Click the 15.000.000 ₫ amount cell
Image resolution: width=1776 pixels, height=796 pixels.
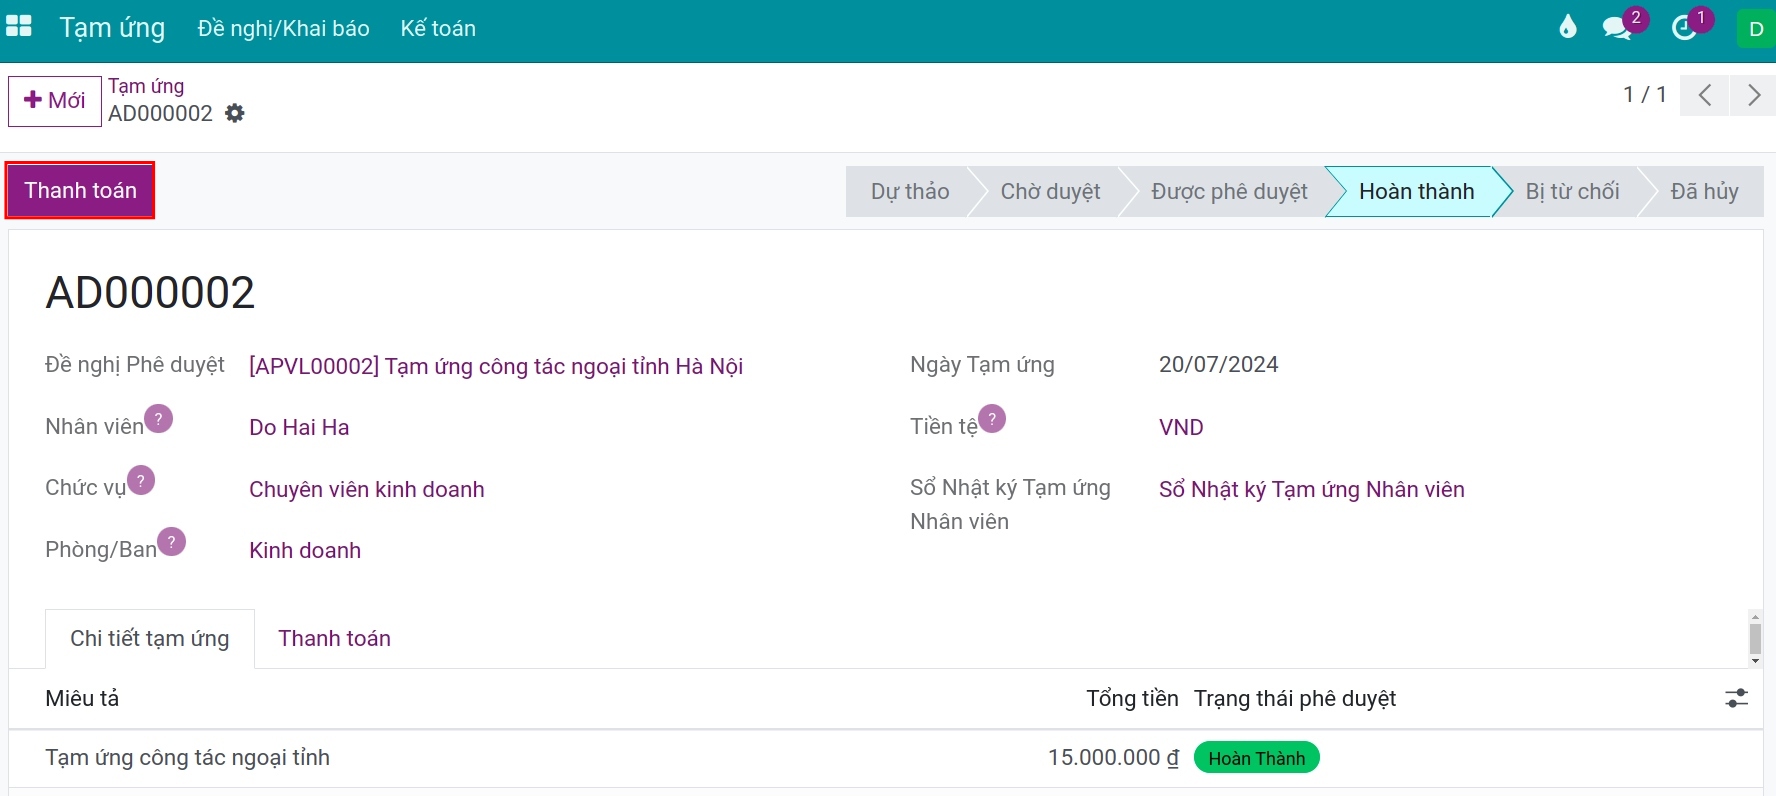1113,758
